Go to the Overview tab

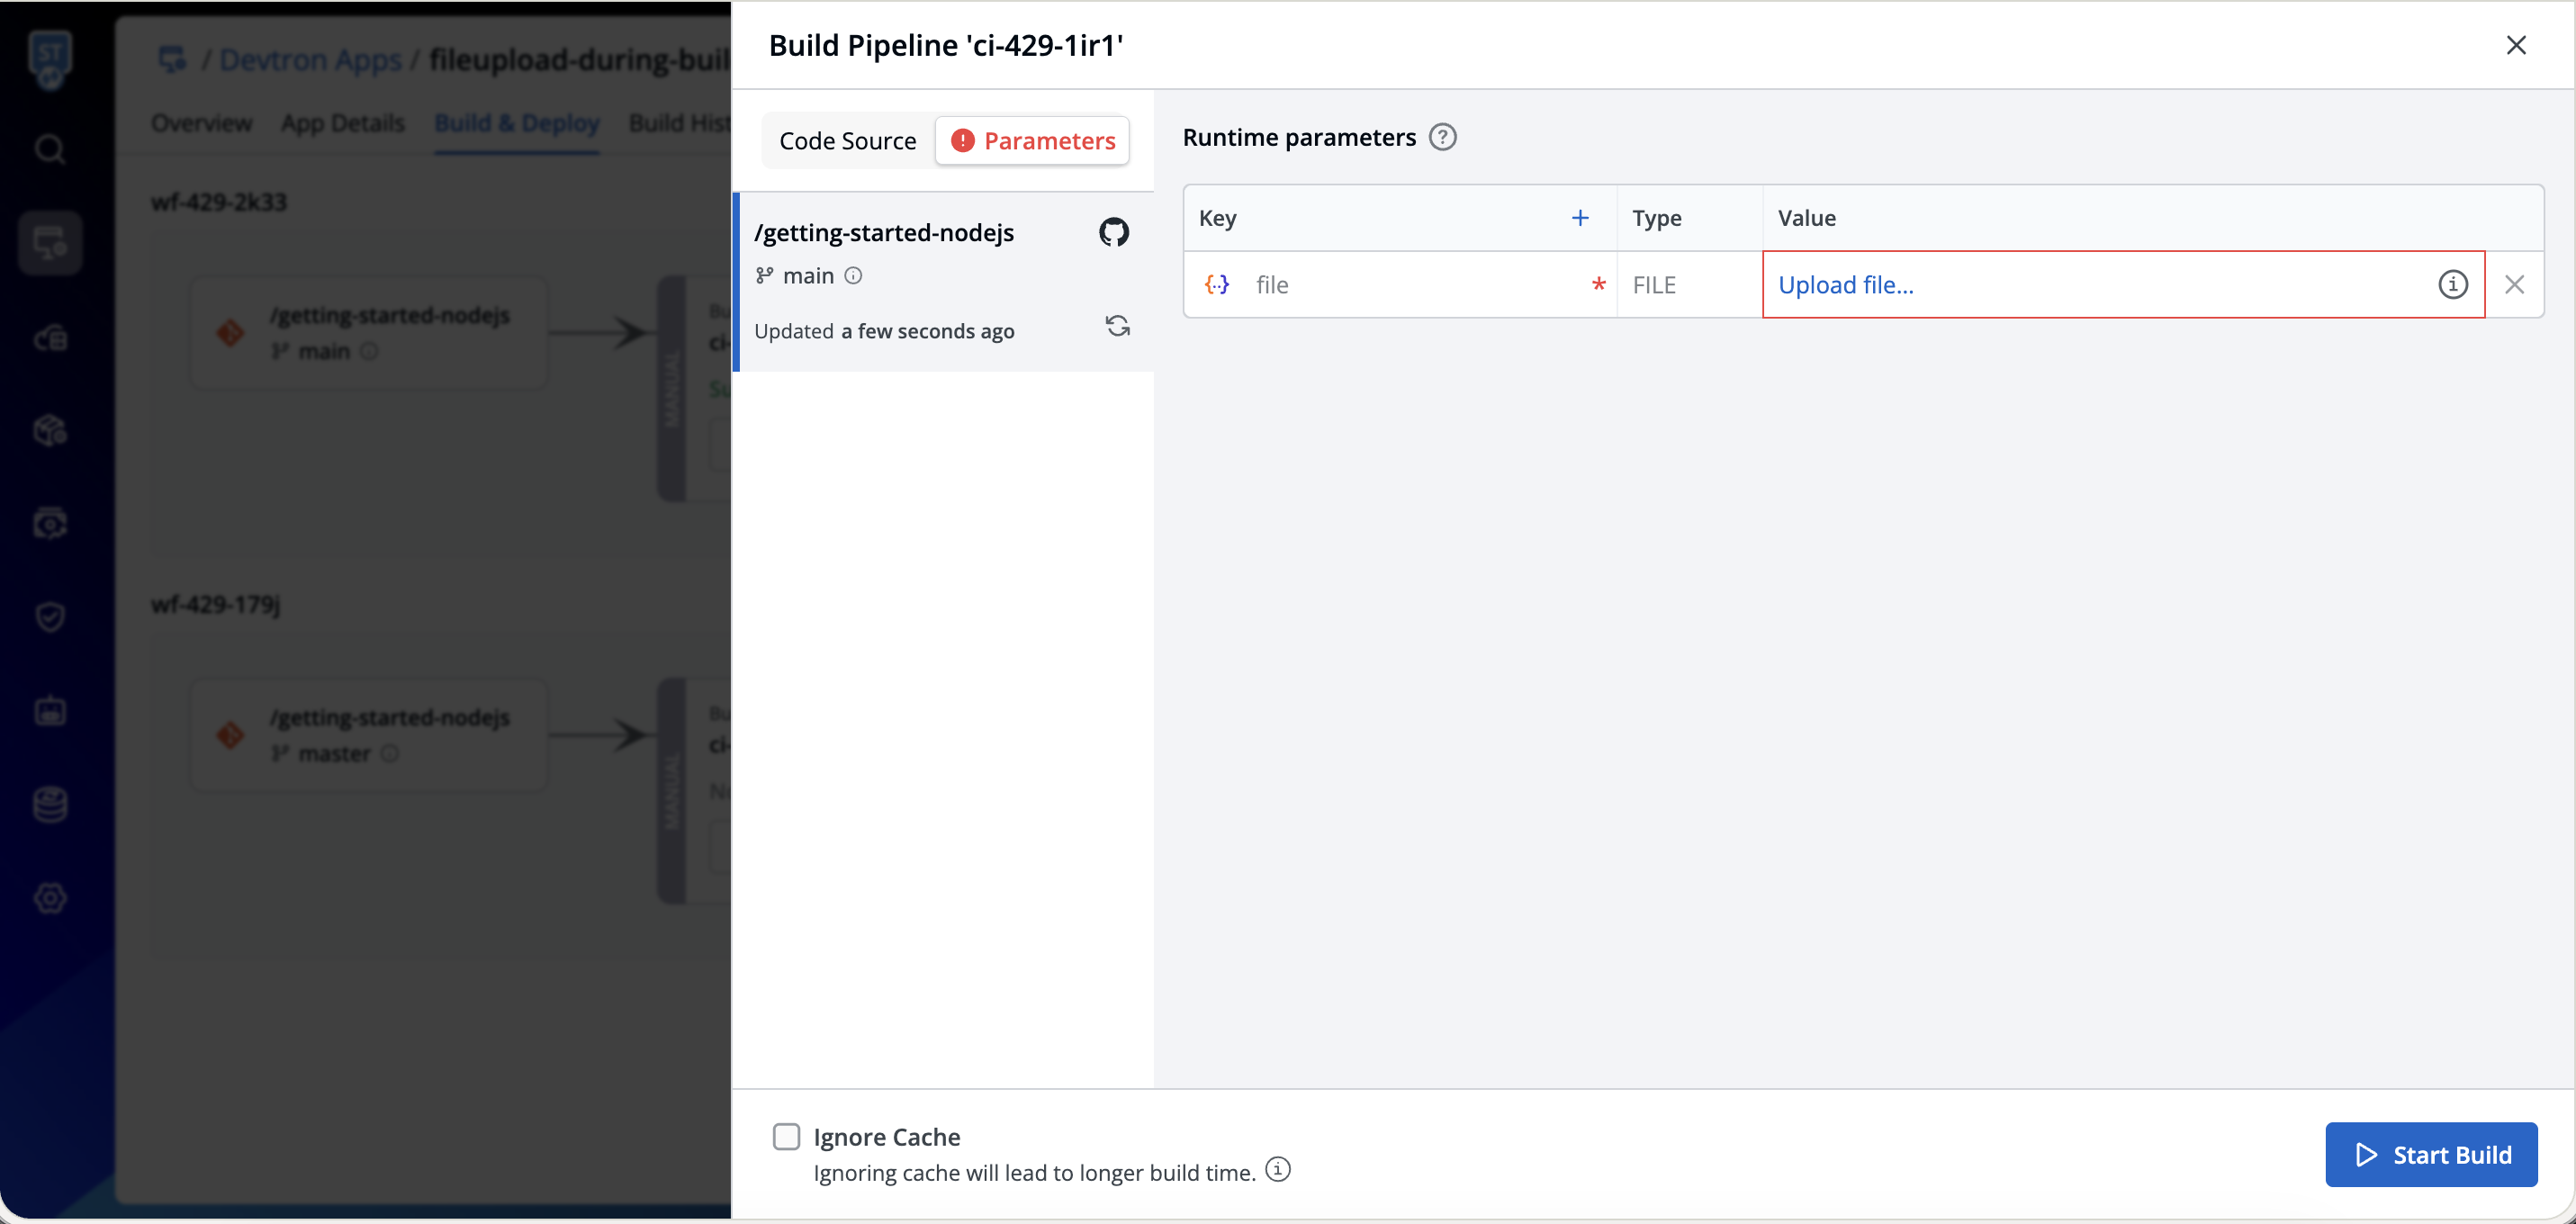tap(201, 123)
